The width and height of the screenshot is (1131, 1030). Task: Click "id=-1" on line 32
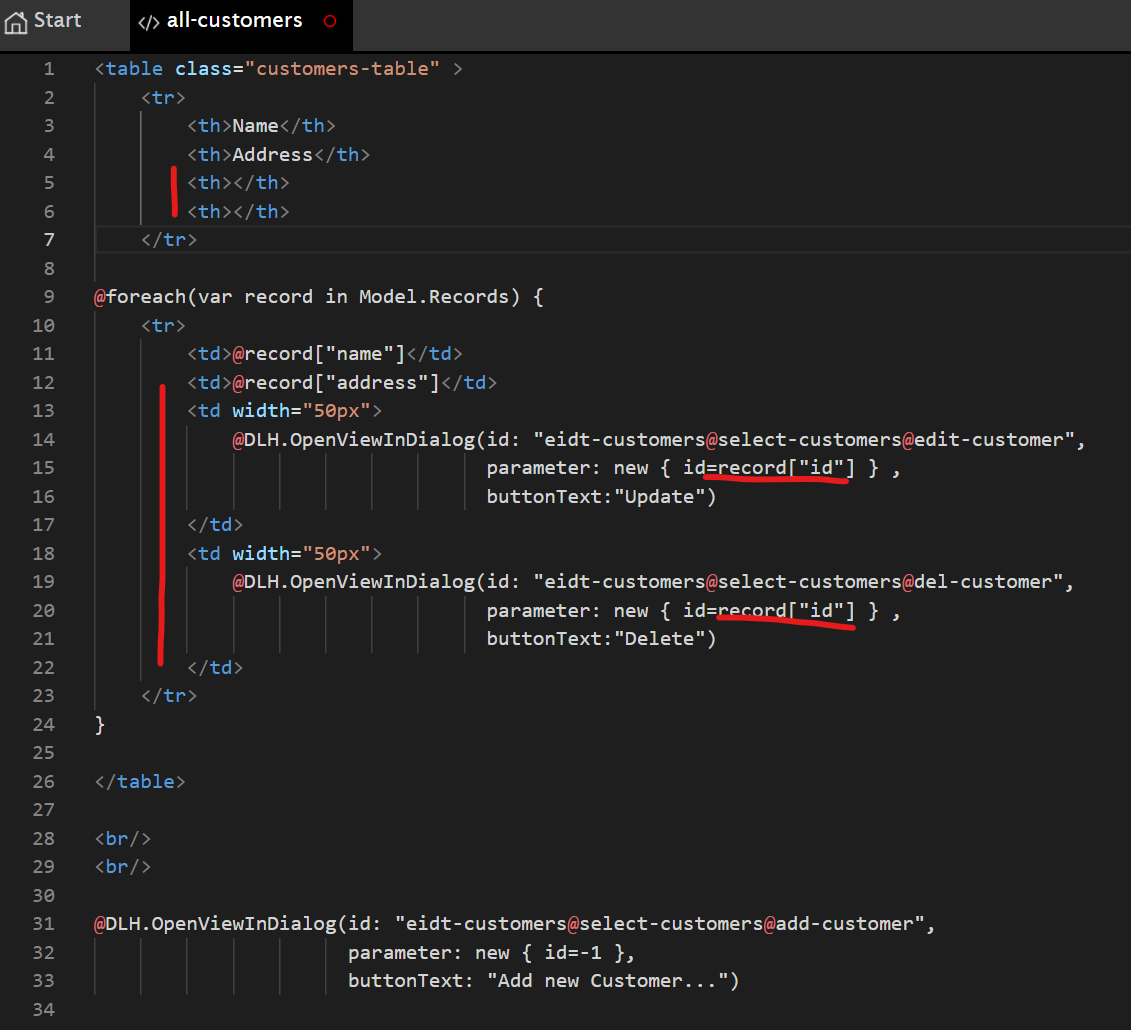coord(573,953)
